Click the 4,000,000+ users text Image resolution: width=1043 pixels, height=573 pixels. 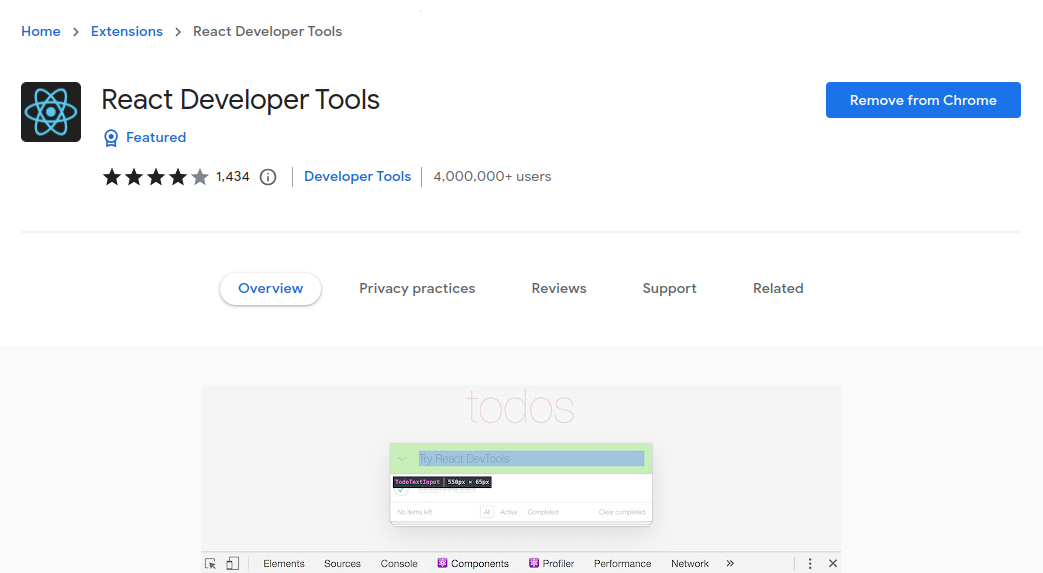pos(492,176)
